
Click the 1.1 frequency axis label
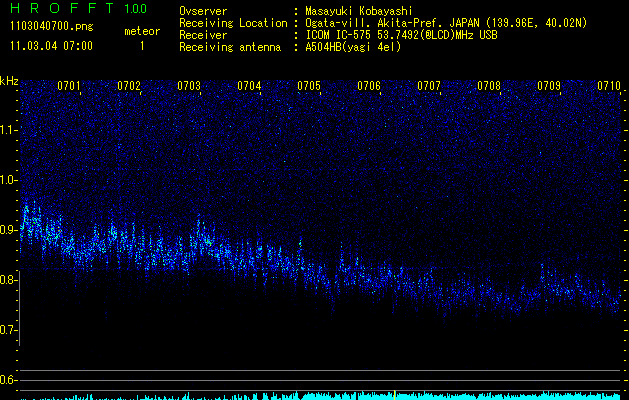[8, 130]
